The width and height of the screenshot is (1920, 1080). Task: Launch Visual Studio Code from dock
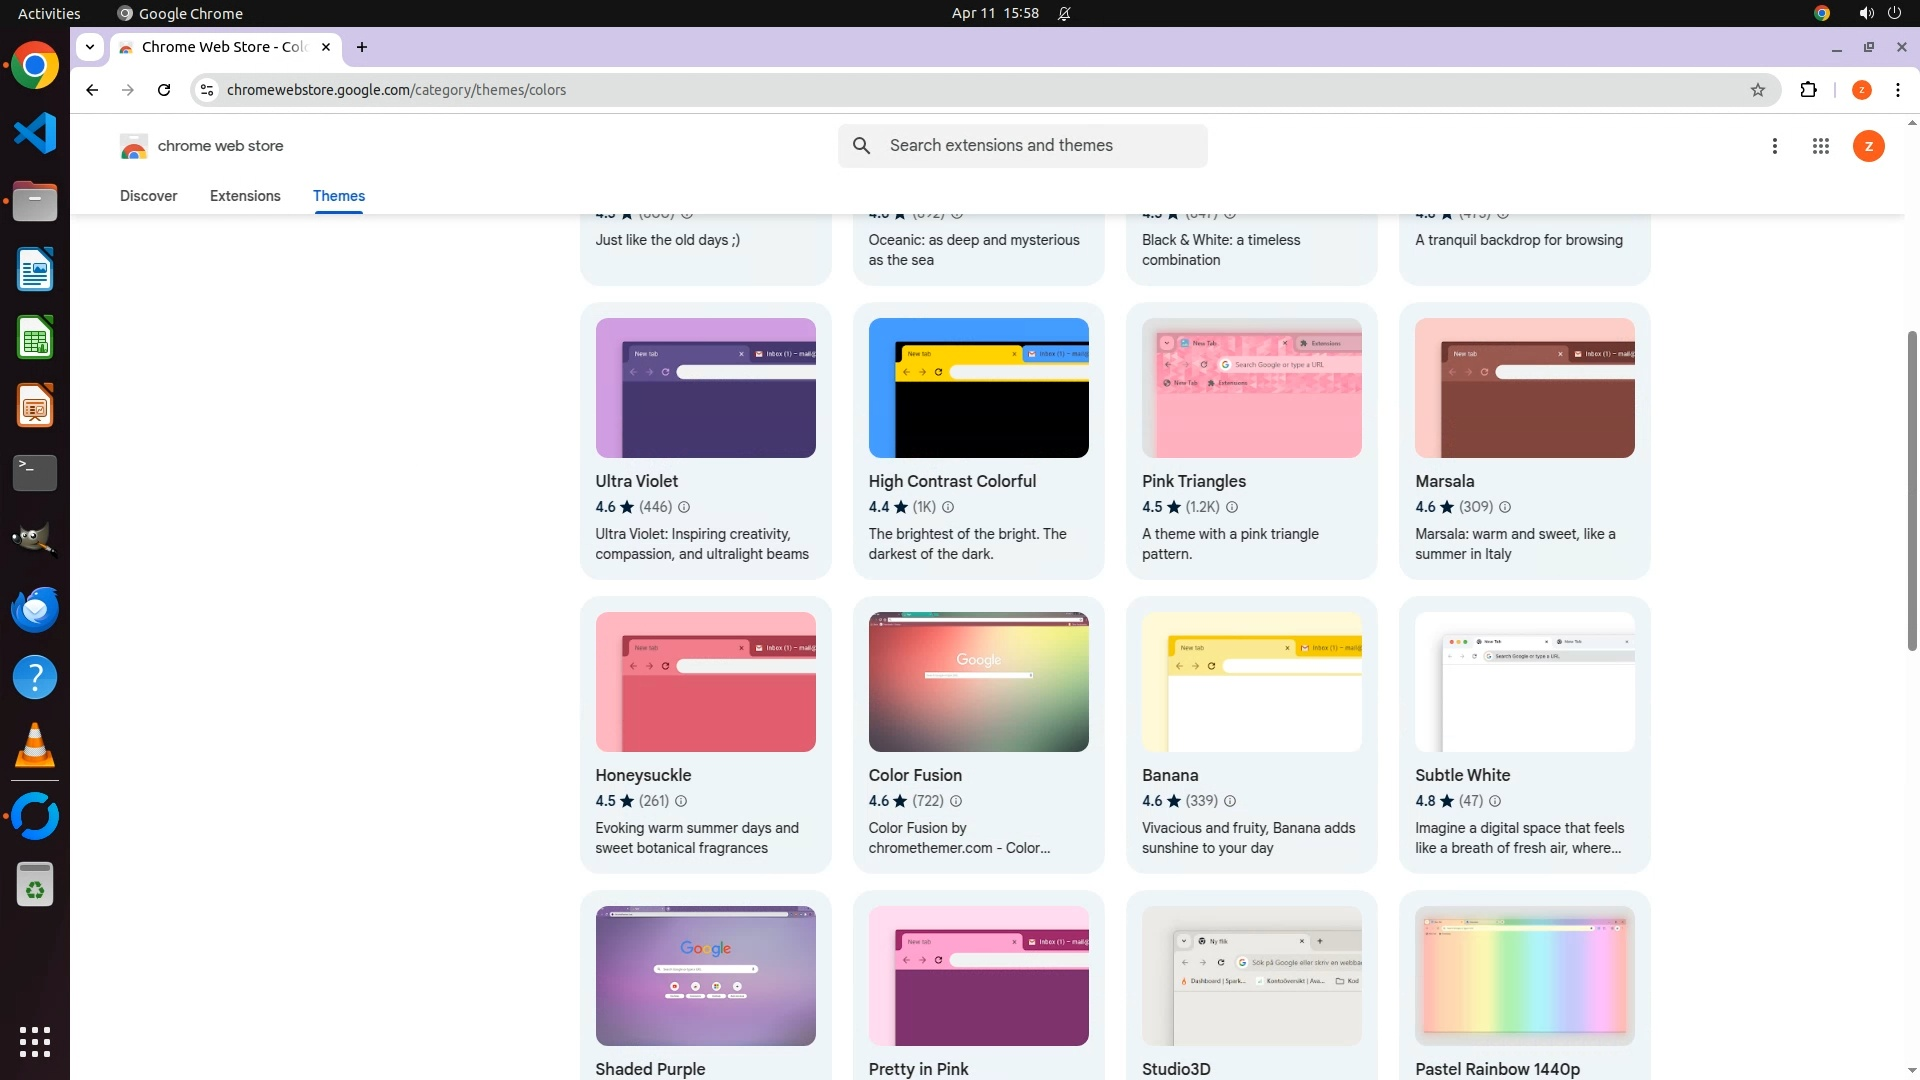[x=35, y=133]
